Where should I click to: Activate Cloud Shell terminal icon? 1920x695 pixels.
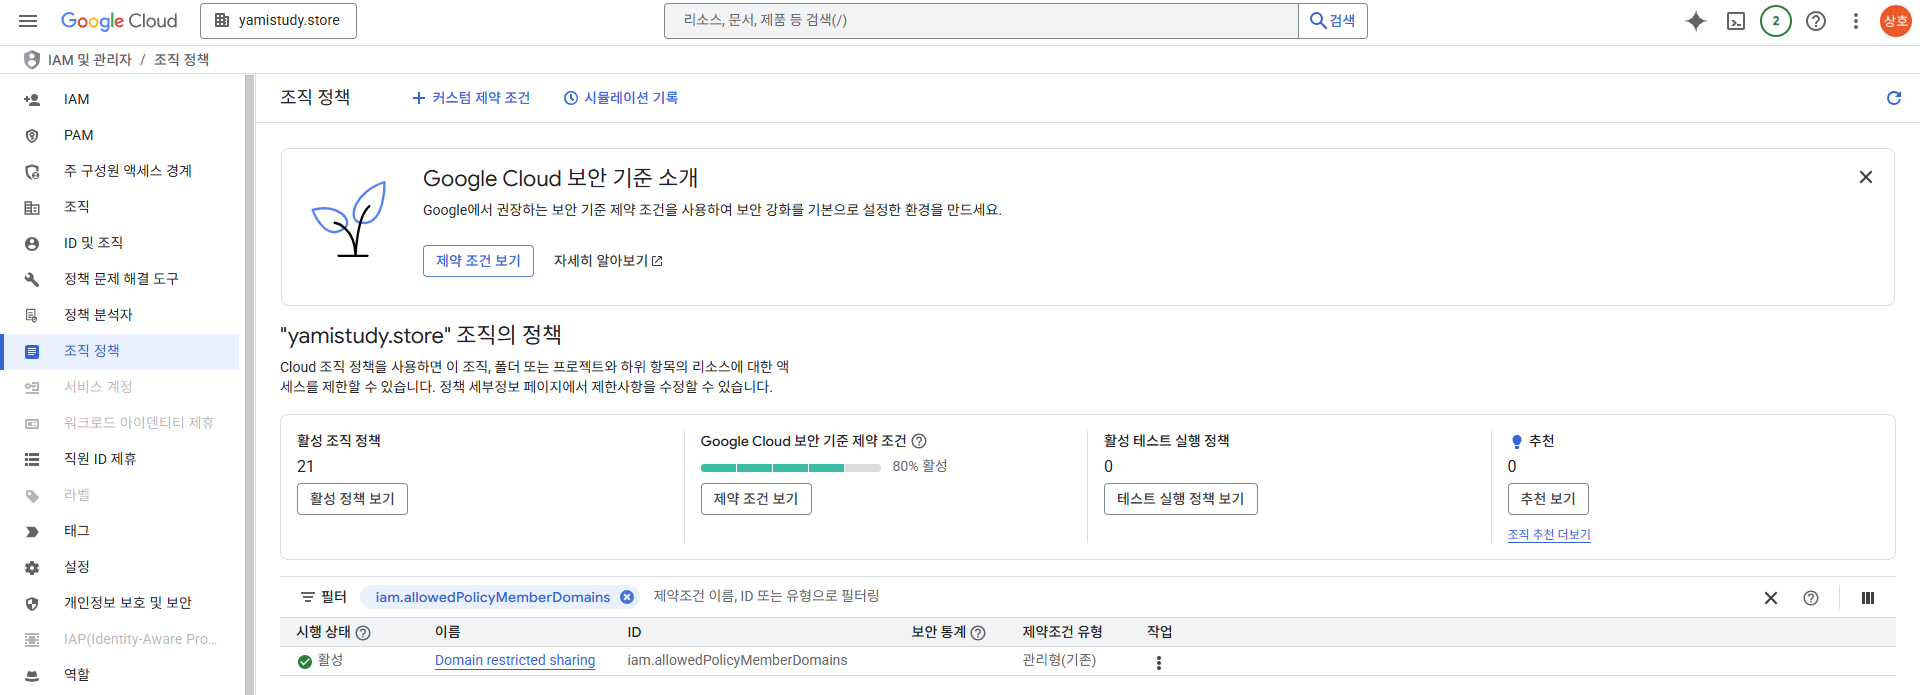coord(1736,21)
